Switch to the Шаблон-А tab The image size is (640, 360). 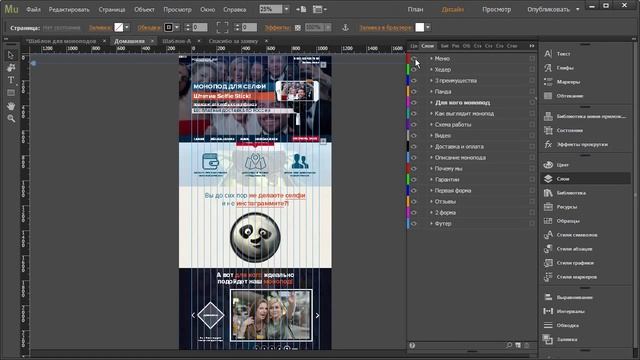pos(176,41)
